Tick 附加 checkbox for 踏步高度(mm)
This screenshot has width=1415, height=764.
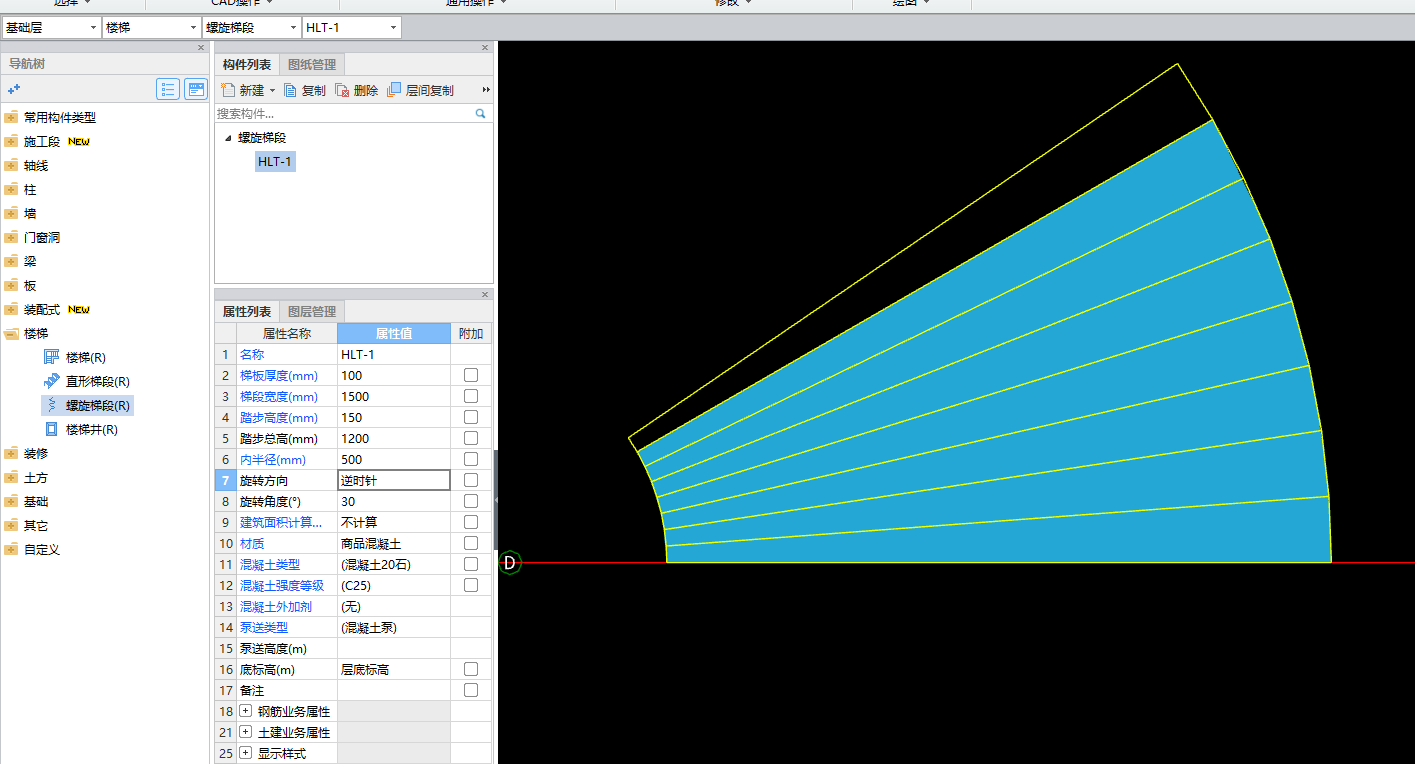471,417
